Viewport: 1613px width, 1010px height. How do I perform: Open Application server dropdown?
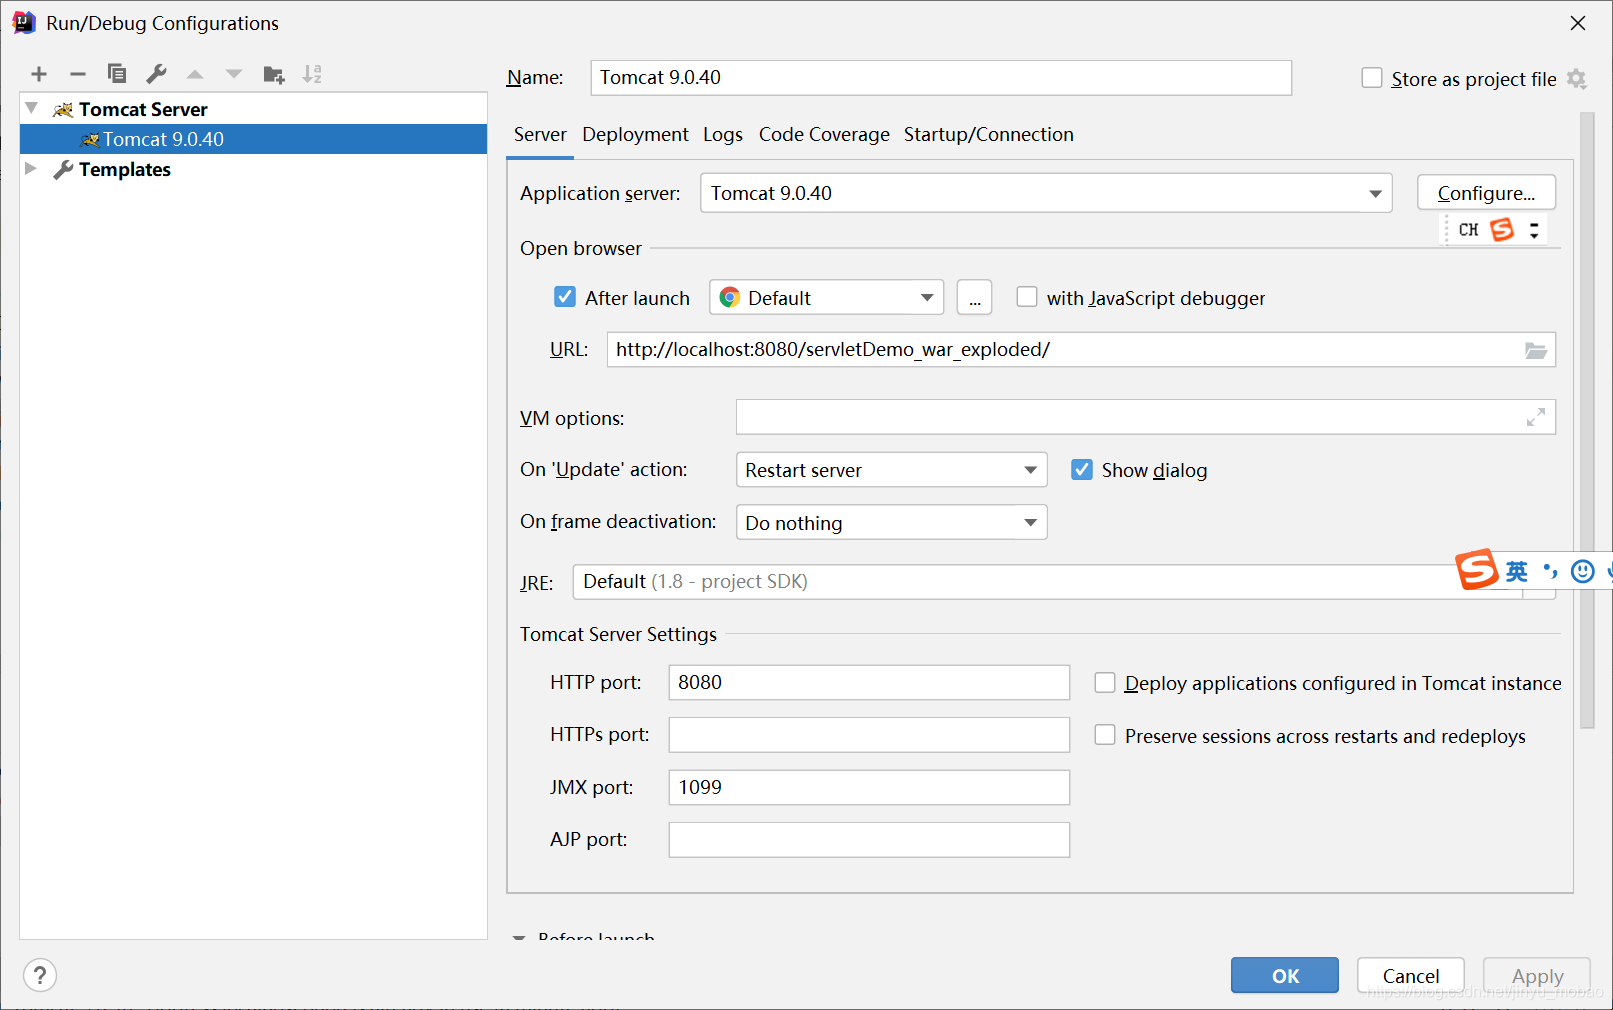coord(1046,193)
